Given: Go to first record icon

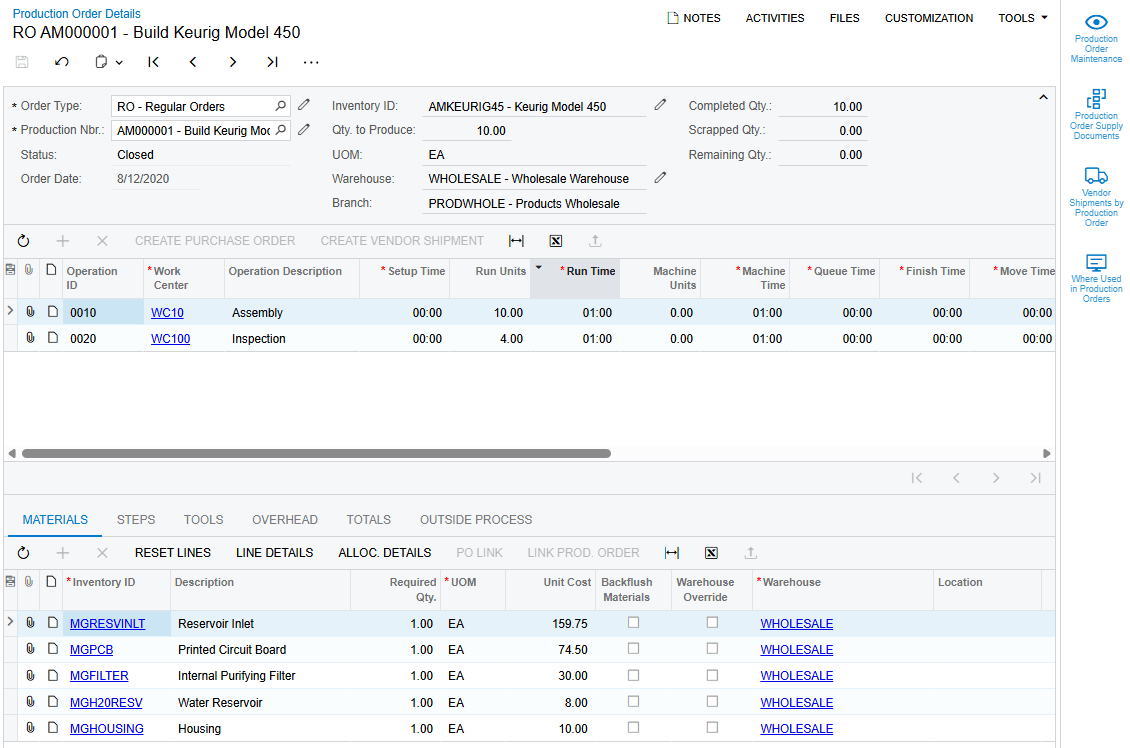Looking at the screenshot, I should pos(154,62).
